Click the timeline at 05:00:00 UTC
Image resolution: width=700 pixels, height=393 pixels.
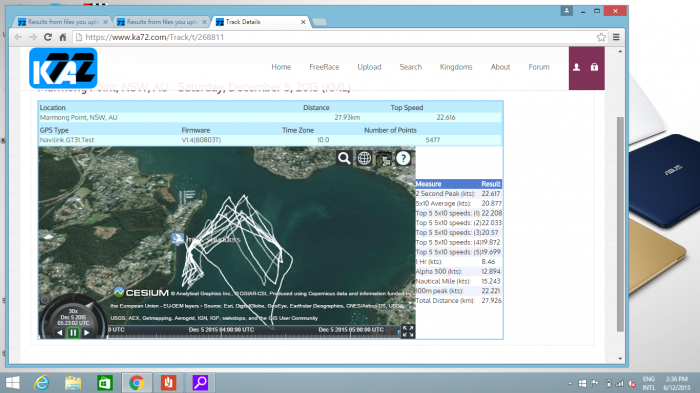tap(351, 330)
